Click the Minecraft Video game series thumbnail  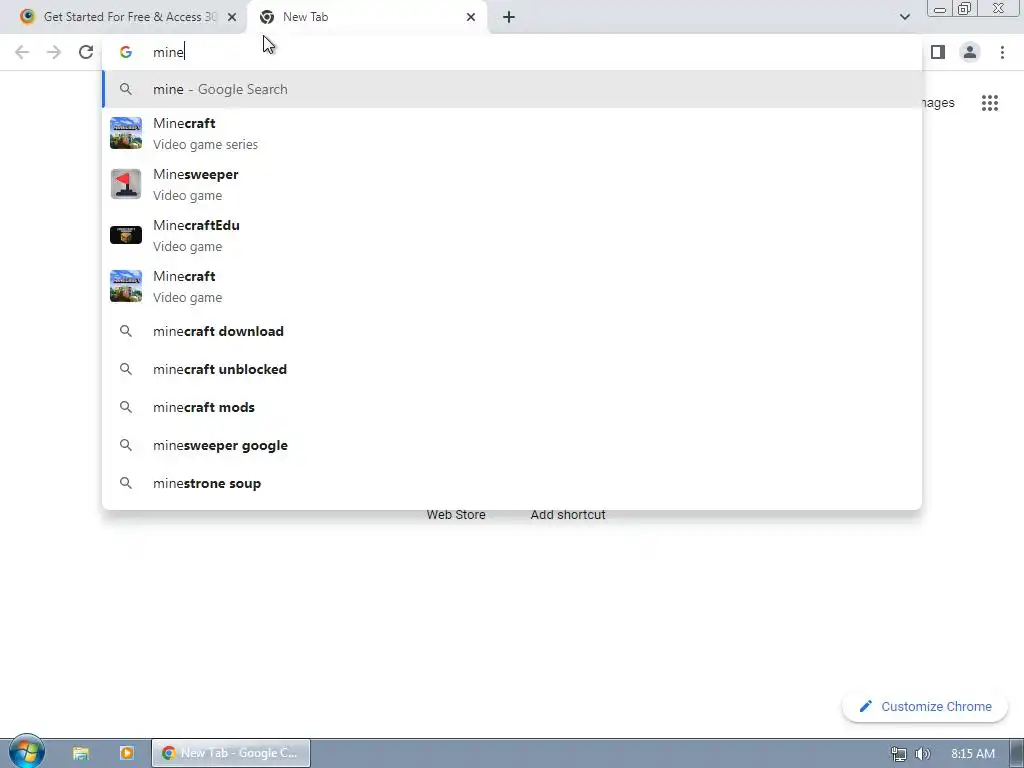coord(126,133)
